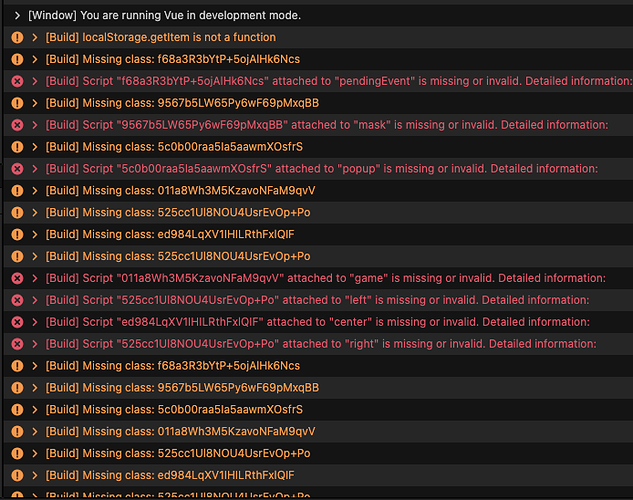This screenshot has width=633, height=500.
Task: Click error icon on "right" script row
Action: 16,344
